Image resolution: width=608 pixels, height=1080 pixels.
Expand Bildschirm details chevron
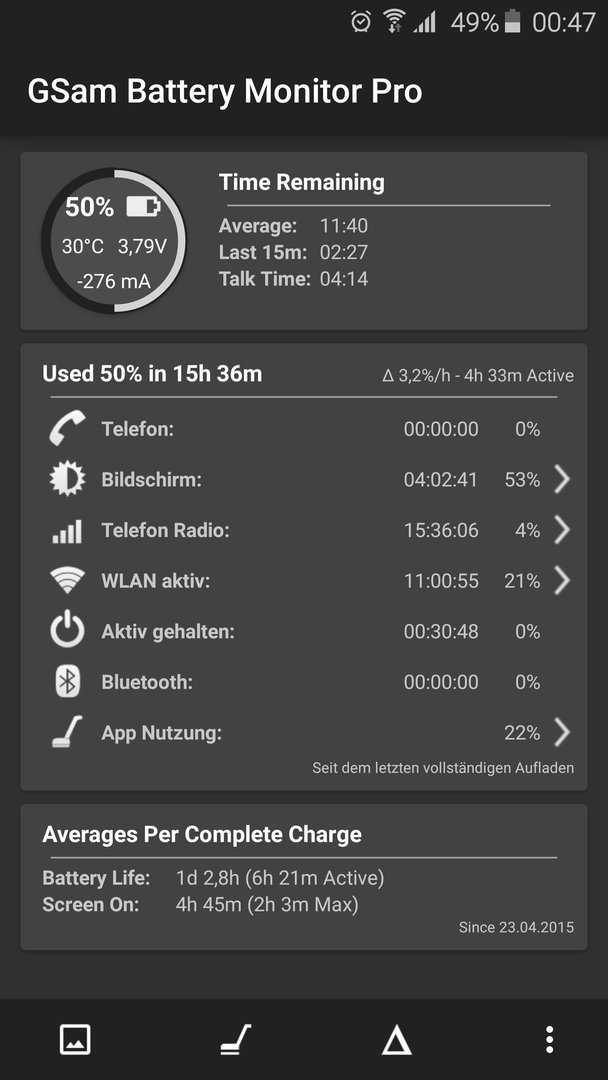coord(562,479)
